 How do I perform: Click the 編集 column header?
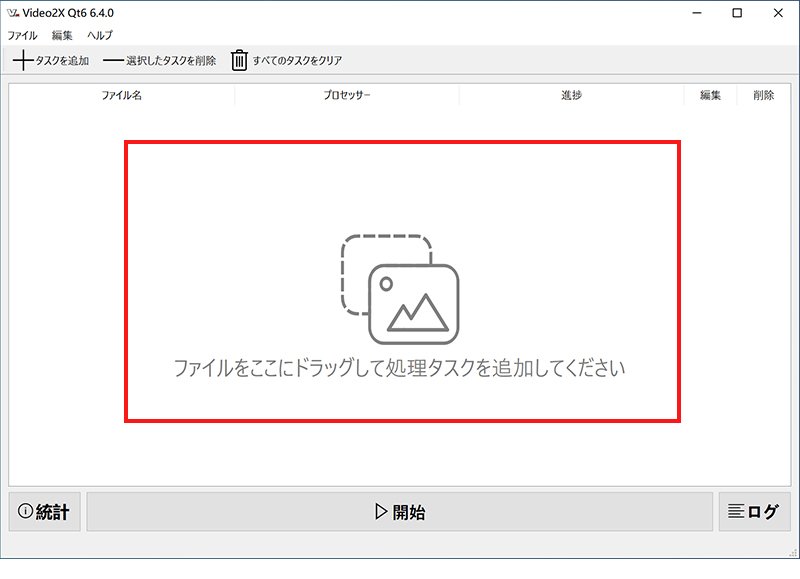710,95
